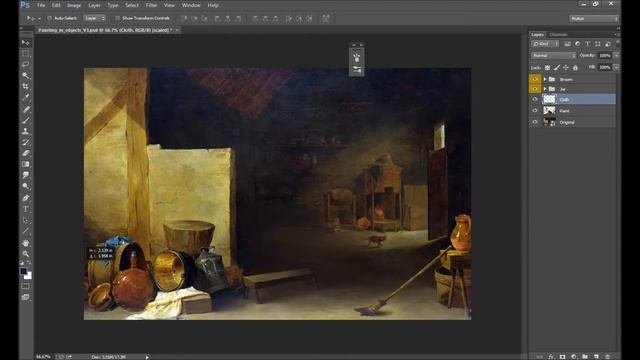The width and height of the screenshot is (640, 360).
Task: Filter layers by pixel layers icon
Action: point(567,44)
